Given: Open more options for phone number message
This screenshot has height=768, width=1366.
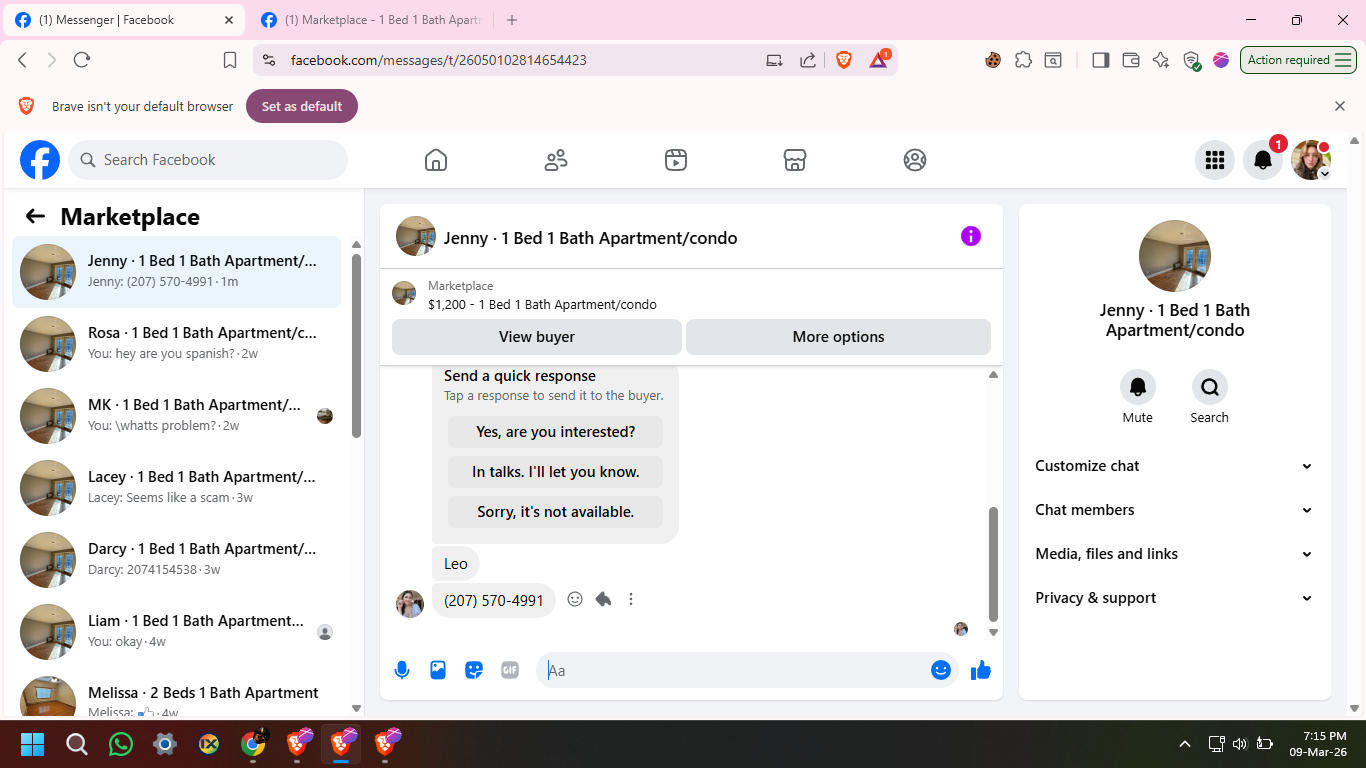Looking at the screenshot, I should (631, 599).
